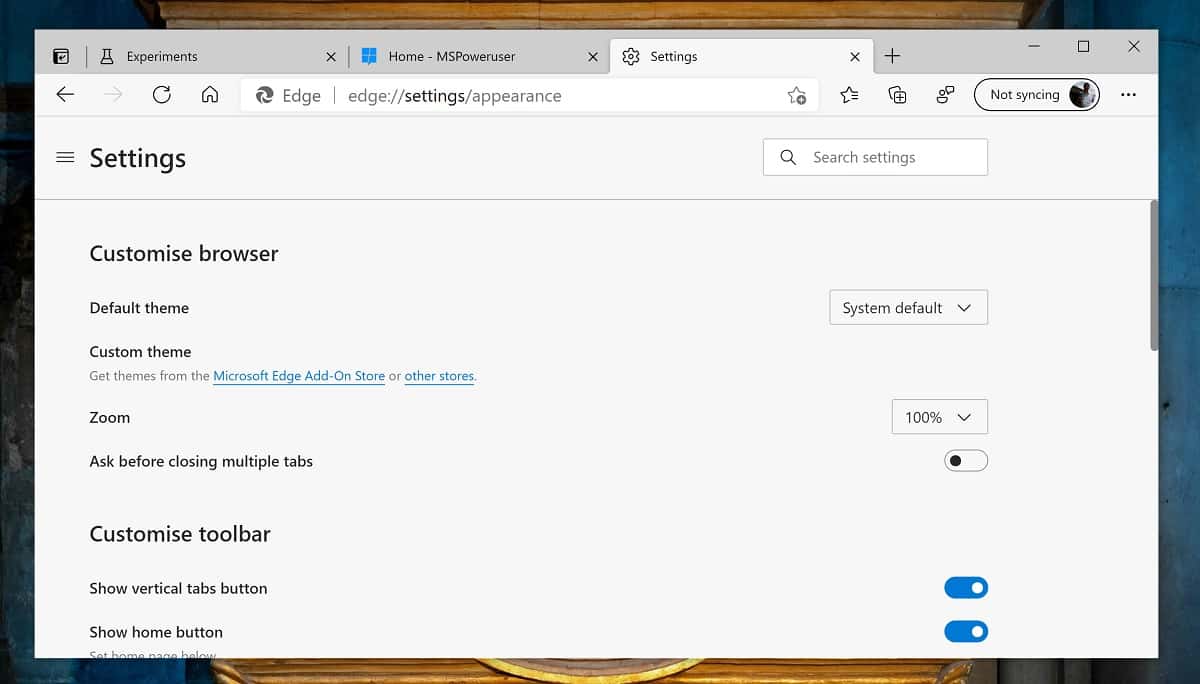Open the Settings hamburger navigation menu
This screenshot has height=684, width=1200.
click(x=65, y=157)
